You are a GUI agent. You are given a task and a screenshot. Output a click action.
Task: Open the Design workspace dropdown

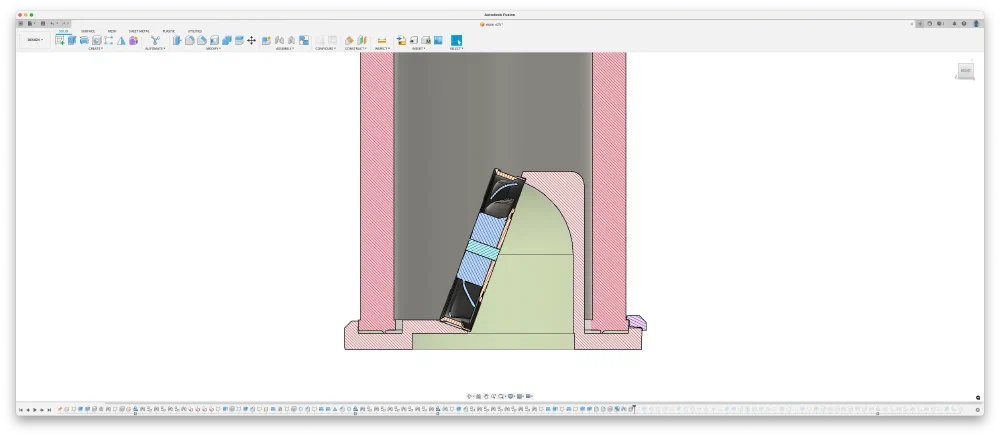pyautogui.click(x=35, y=40)
